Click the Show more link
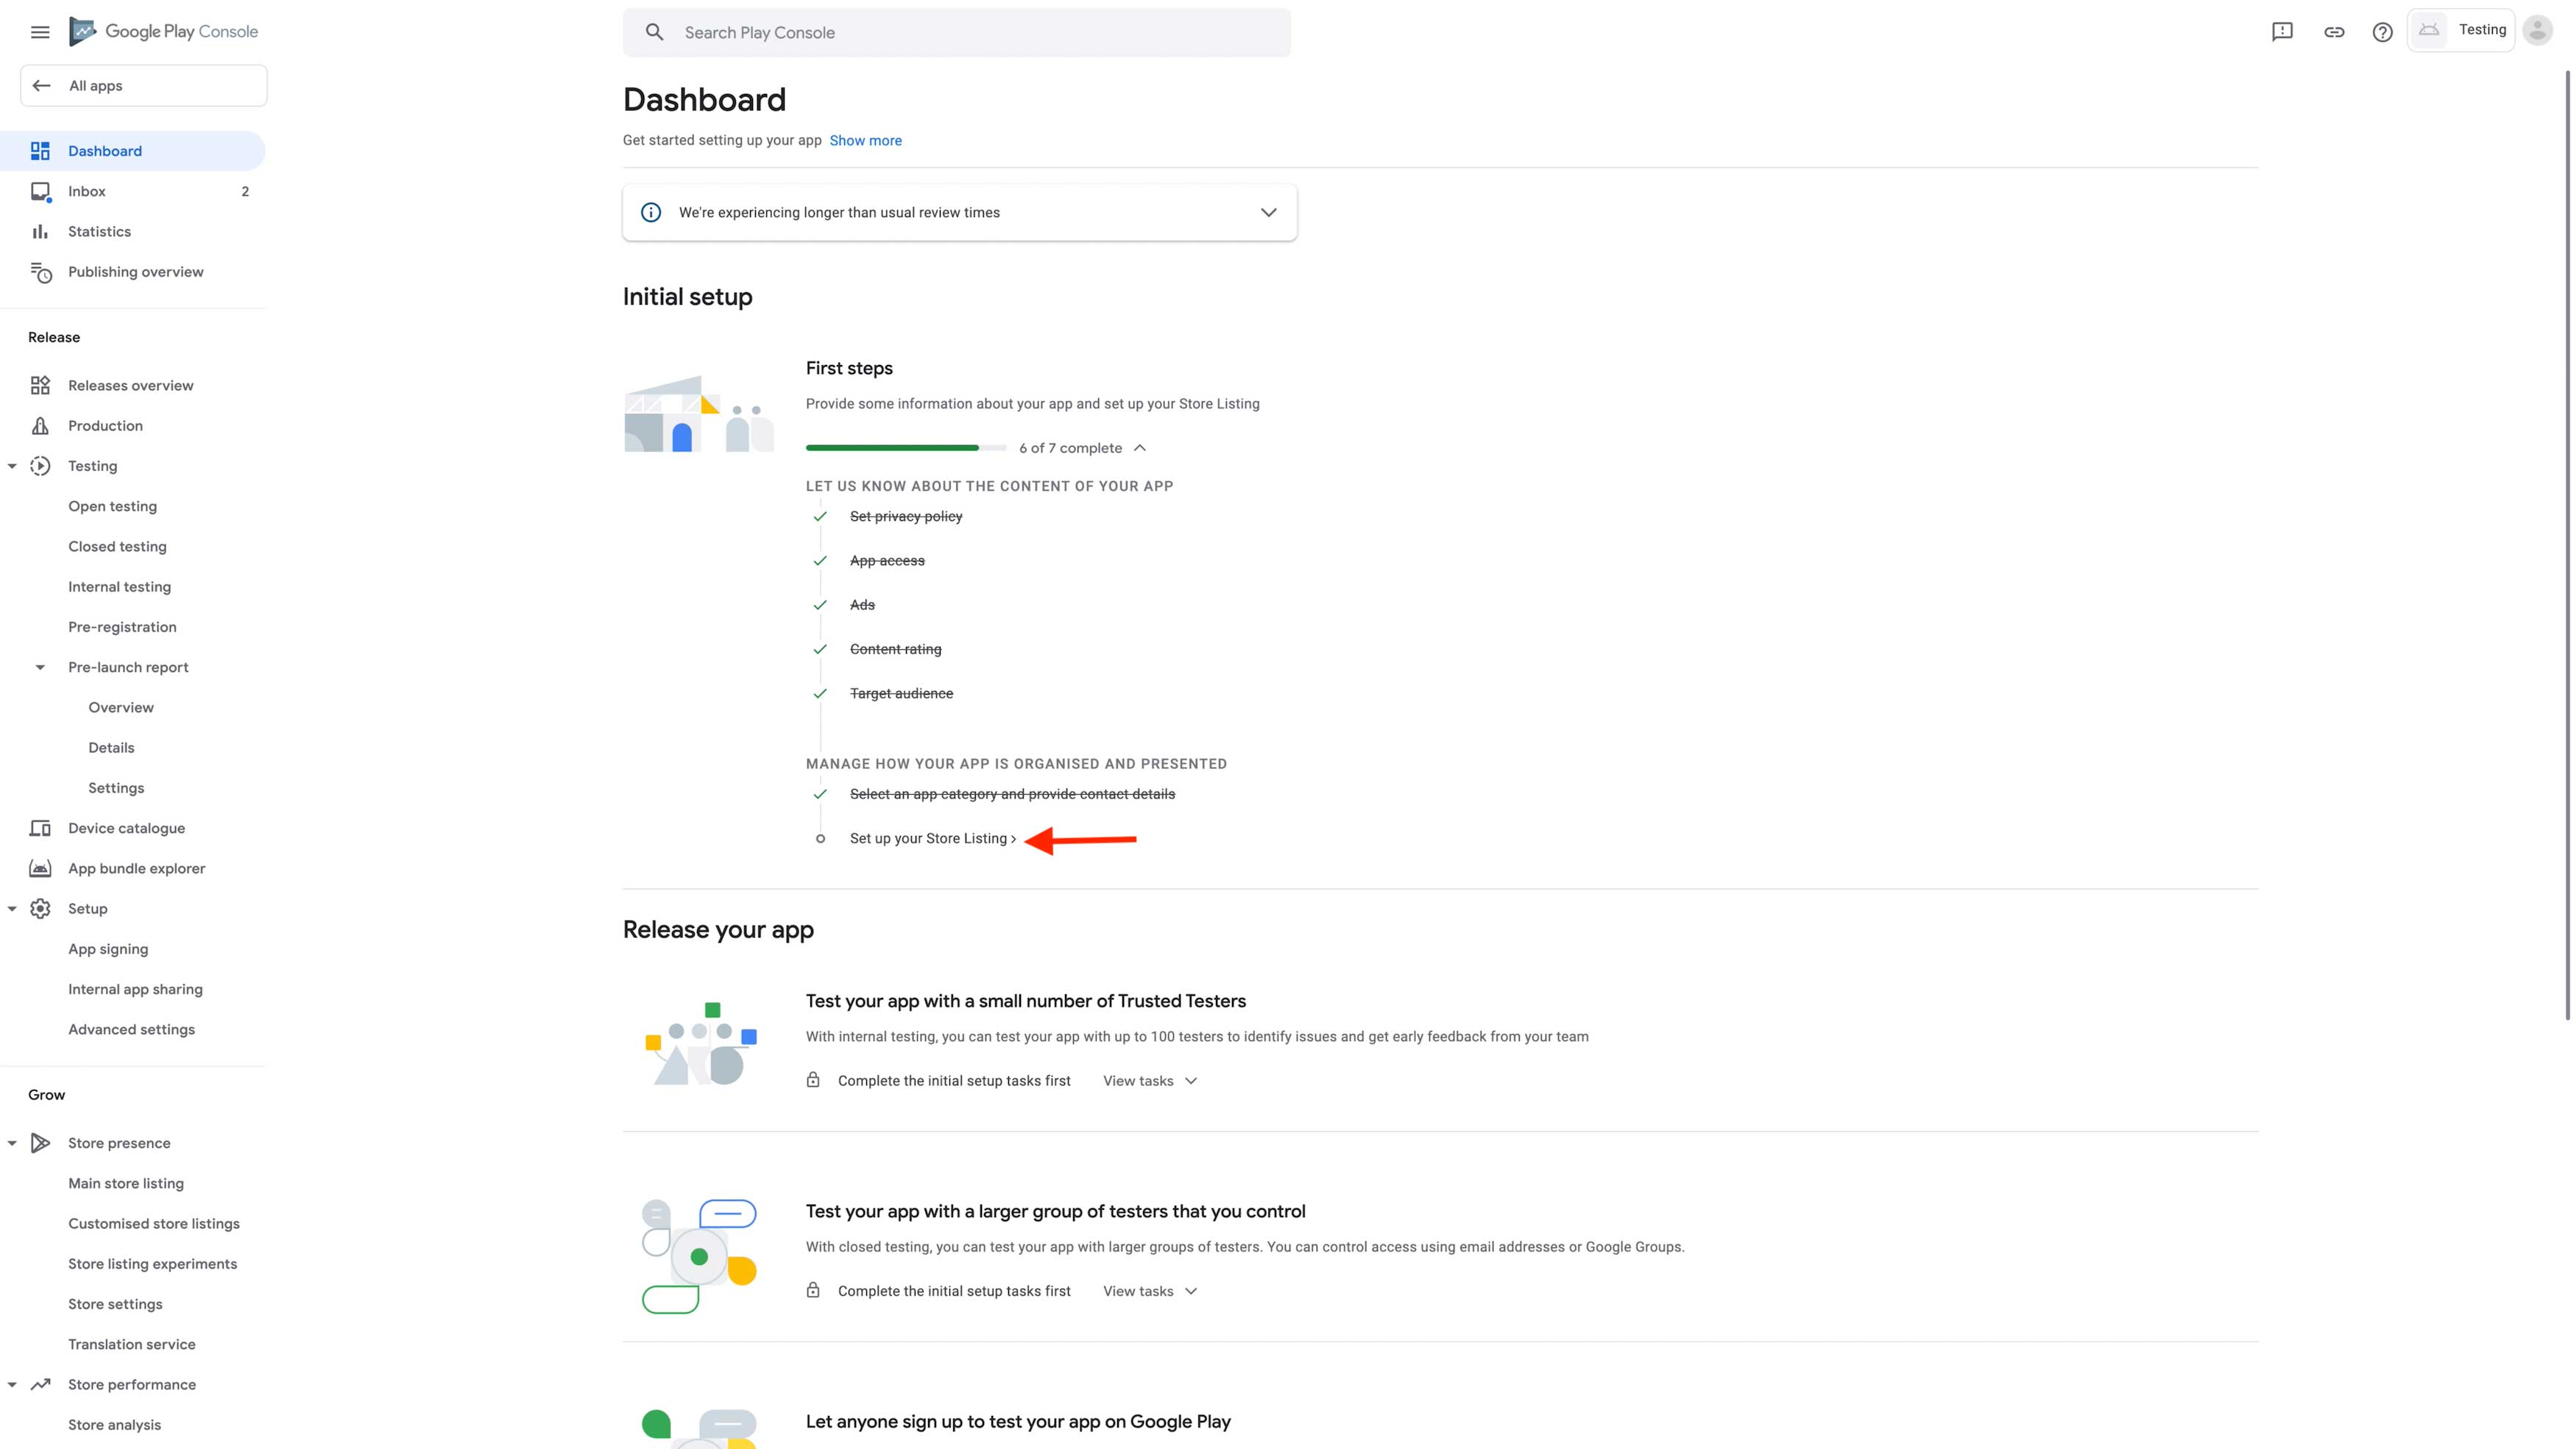The width and height of the screenshot is (2576, 1449). (865, 141)
